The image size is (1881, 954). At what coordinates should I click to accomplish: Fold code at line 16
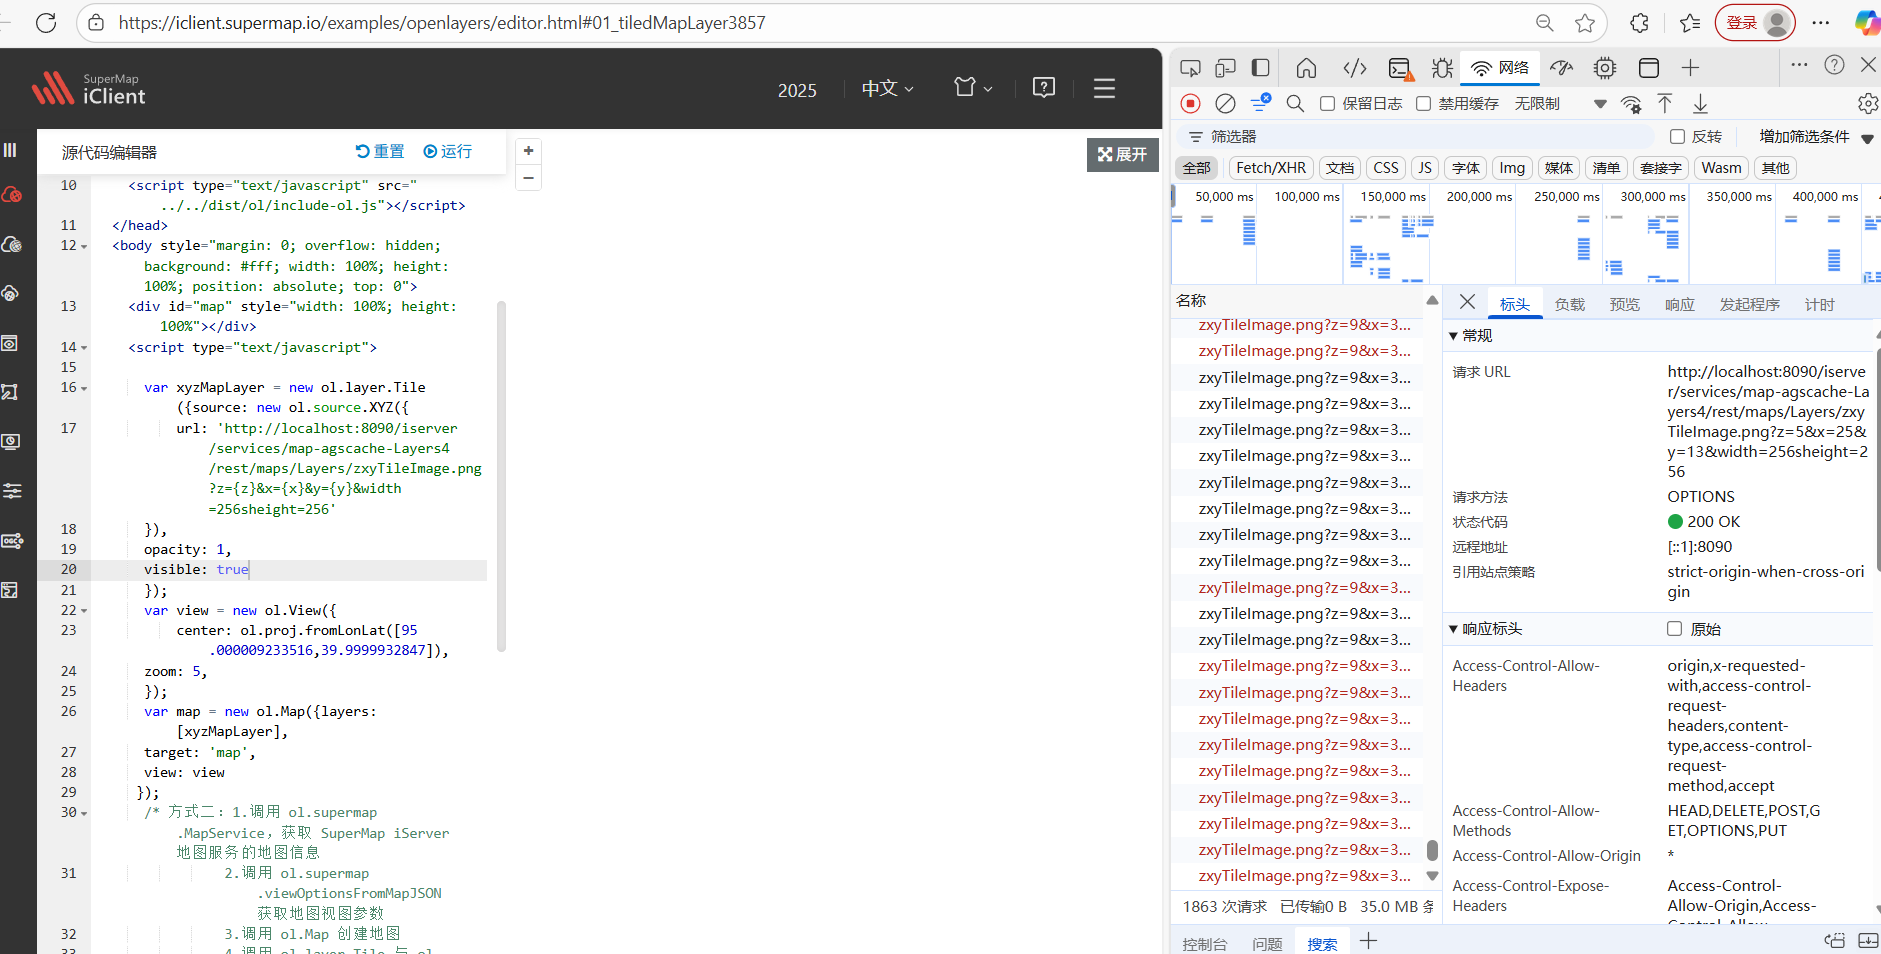pyautogui.click(x=84, y=388)
